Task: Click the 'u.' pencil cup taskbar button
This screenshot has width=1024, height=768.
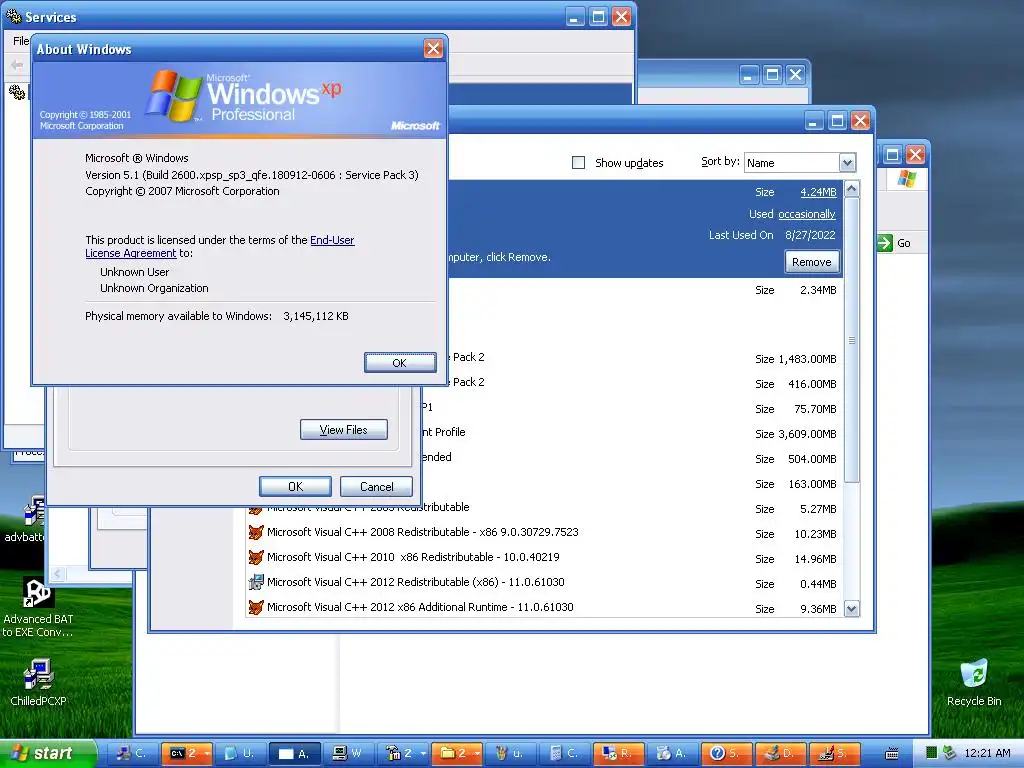Action: click(509, 753)
